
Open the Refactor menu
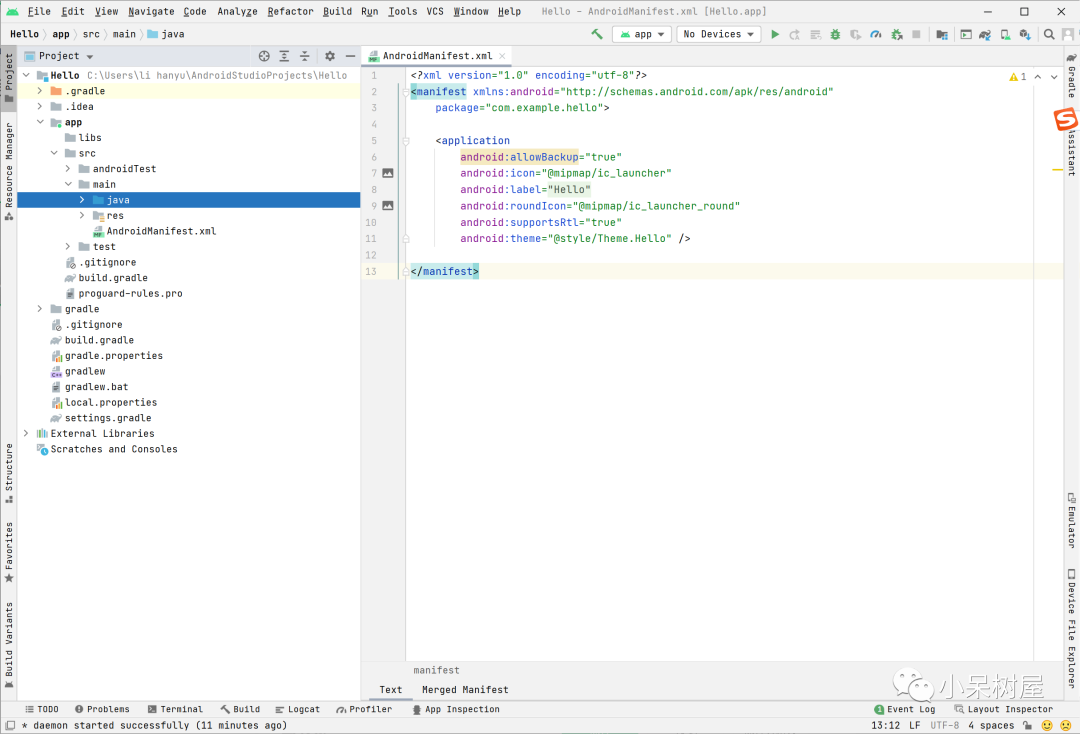[x=290, y=11]
